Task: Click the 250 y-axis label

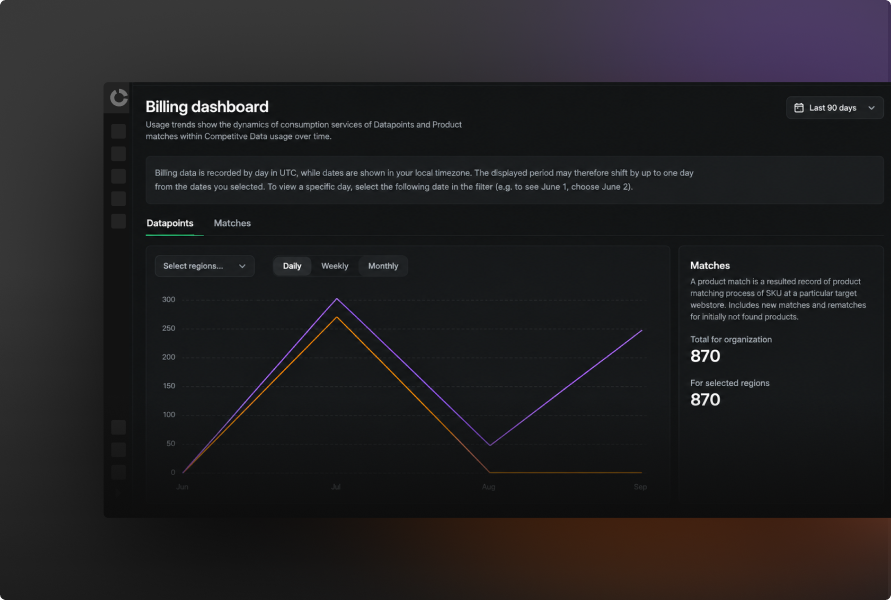Action: tap(169, 328)
